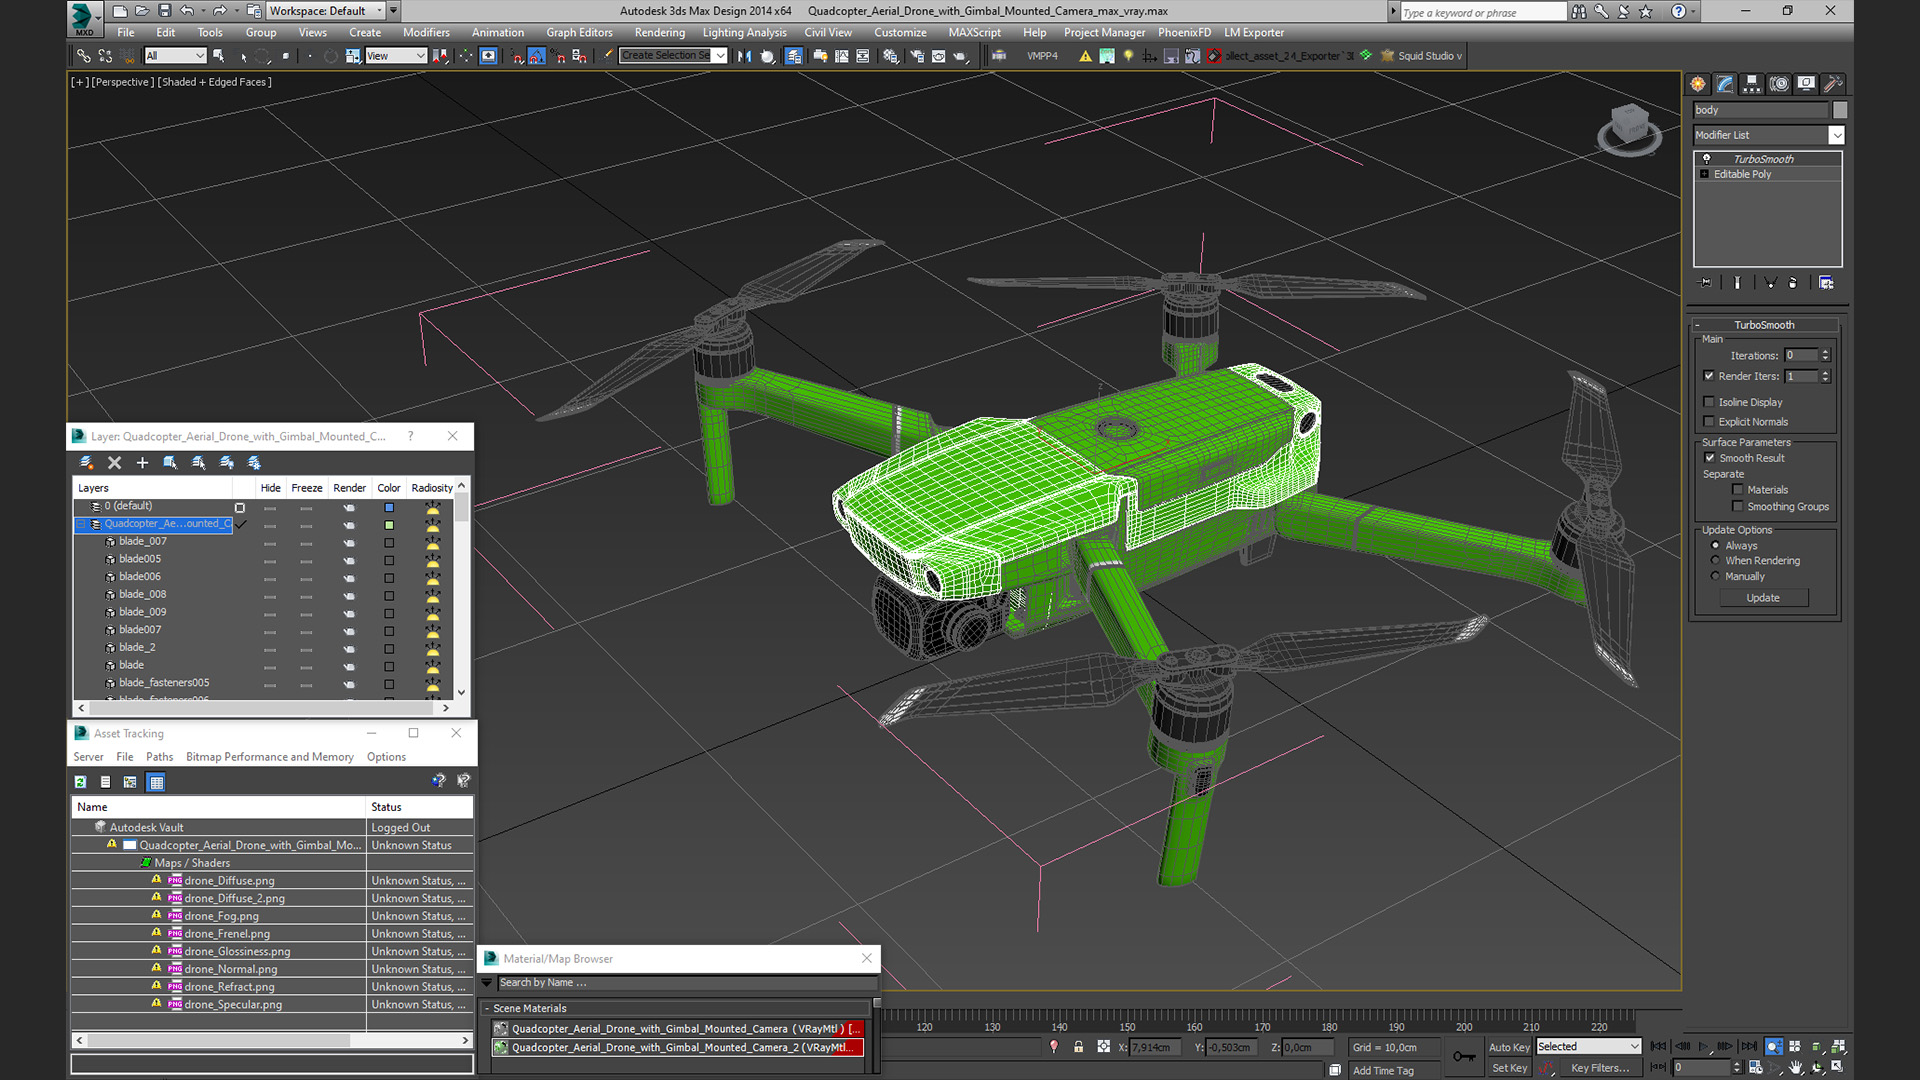This screenshot has height=1080, width=1920.
Task: Click color swatch of Quadcopter layer row
Action: (x=389, y=525)
